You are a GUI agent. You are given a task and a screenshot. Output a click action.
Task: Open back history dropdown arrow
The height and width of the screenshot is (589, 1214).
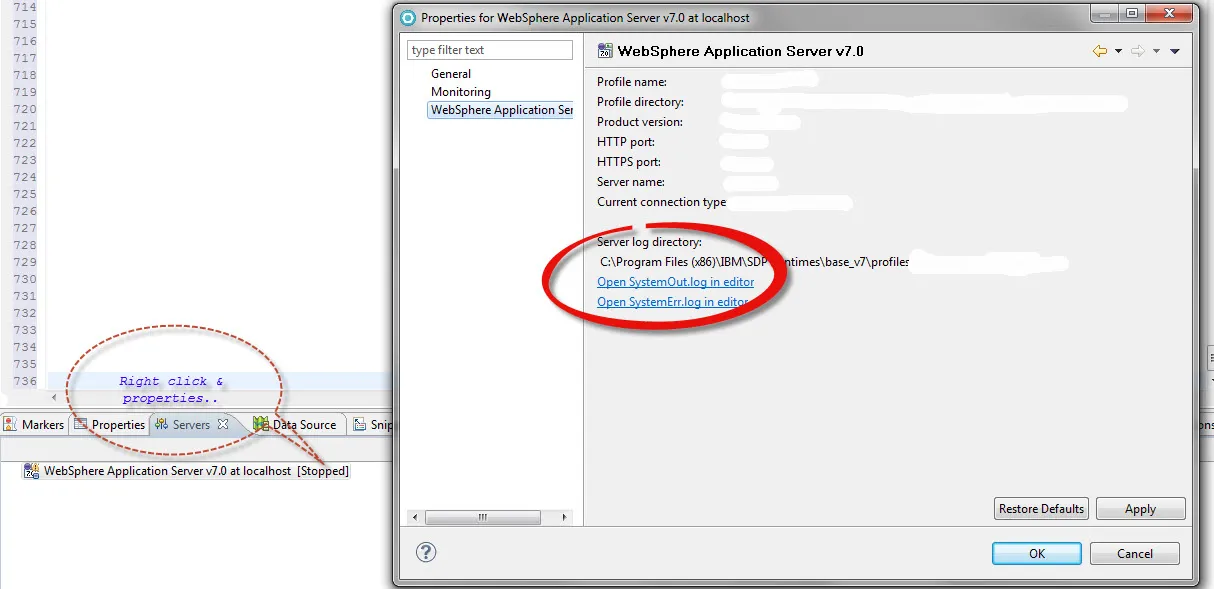(1118, 51)
